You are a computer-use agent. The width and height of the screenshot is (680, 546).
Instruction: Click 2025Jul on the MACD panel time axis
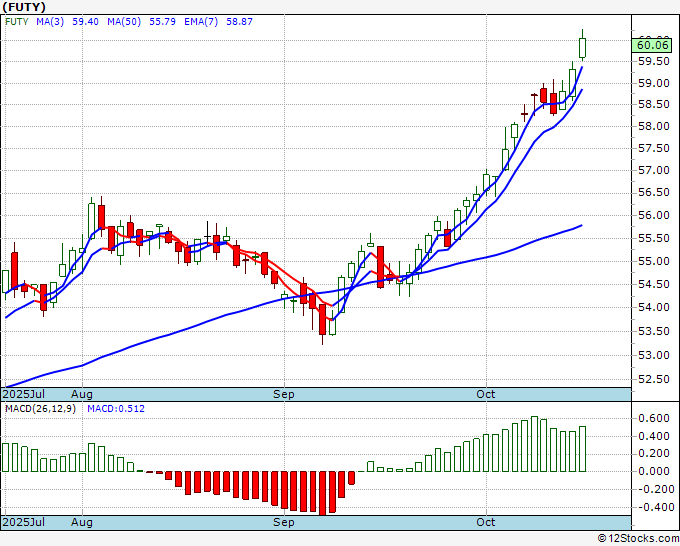click(x=24, y=522)
